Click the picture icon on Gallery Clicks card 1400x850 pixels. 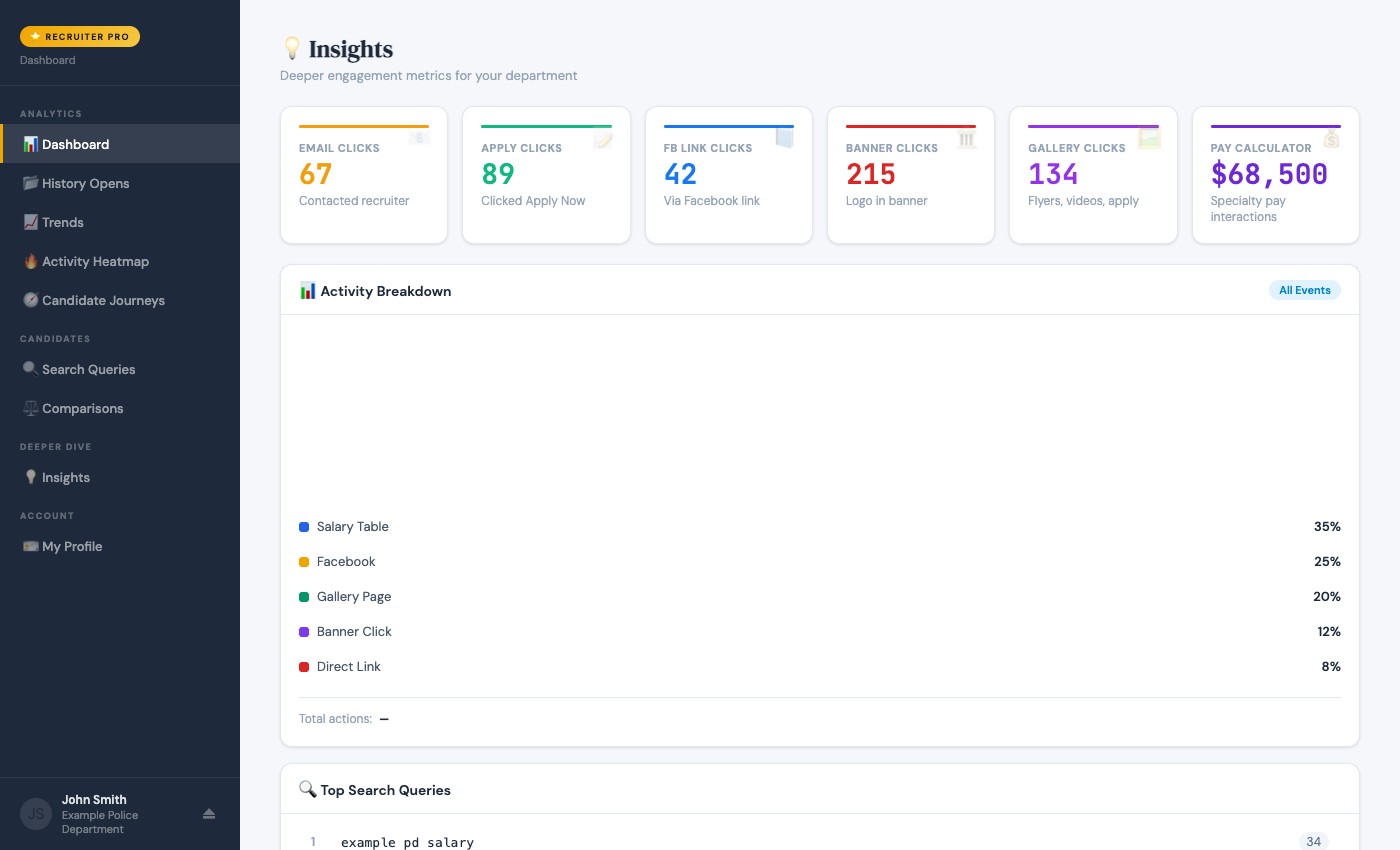1149,140
